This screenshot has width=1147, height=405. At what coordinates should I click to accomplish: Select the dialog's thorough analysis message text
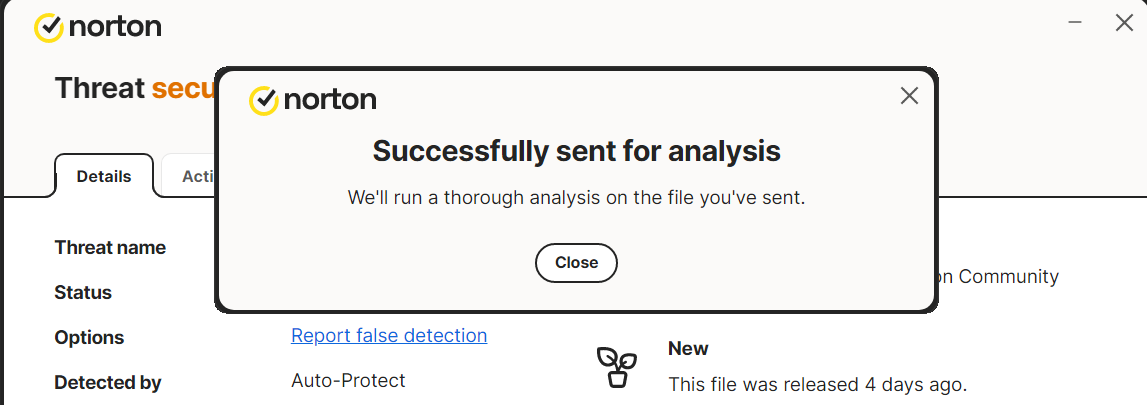point(576,198)
